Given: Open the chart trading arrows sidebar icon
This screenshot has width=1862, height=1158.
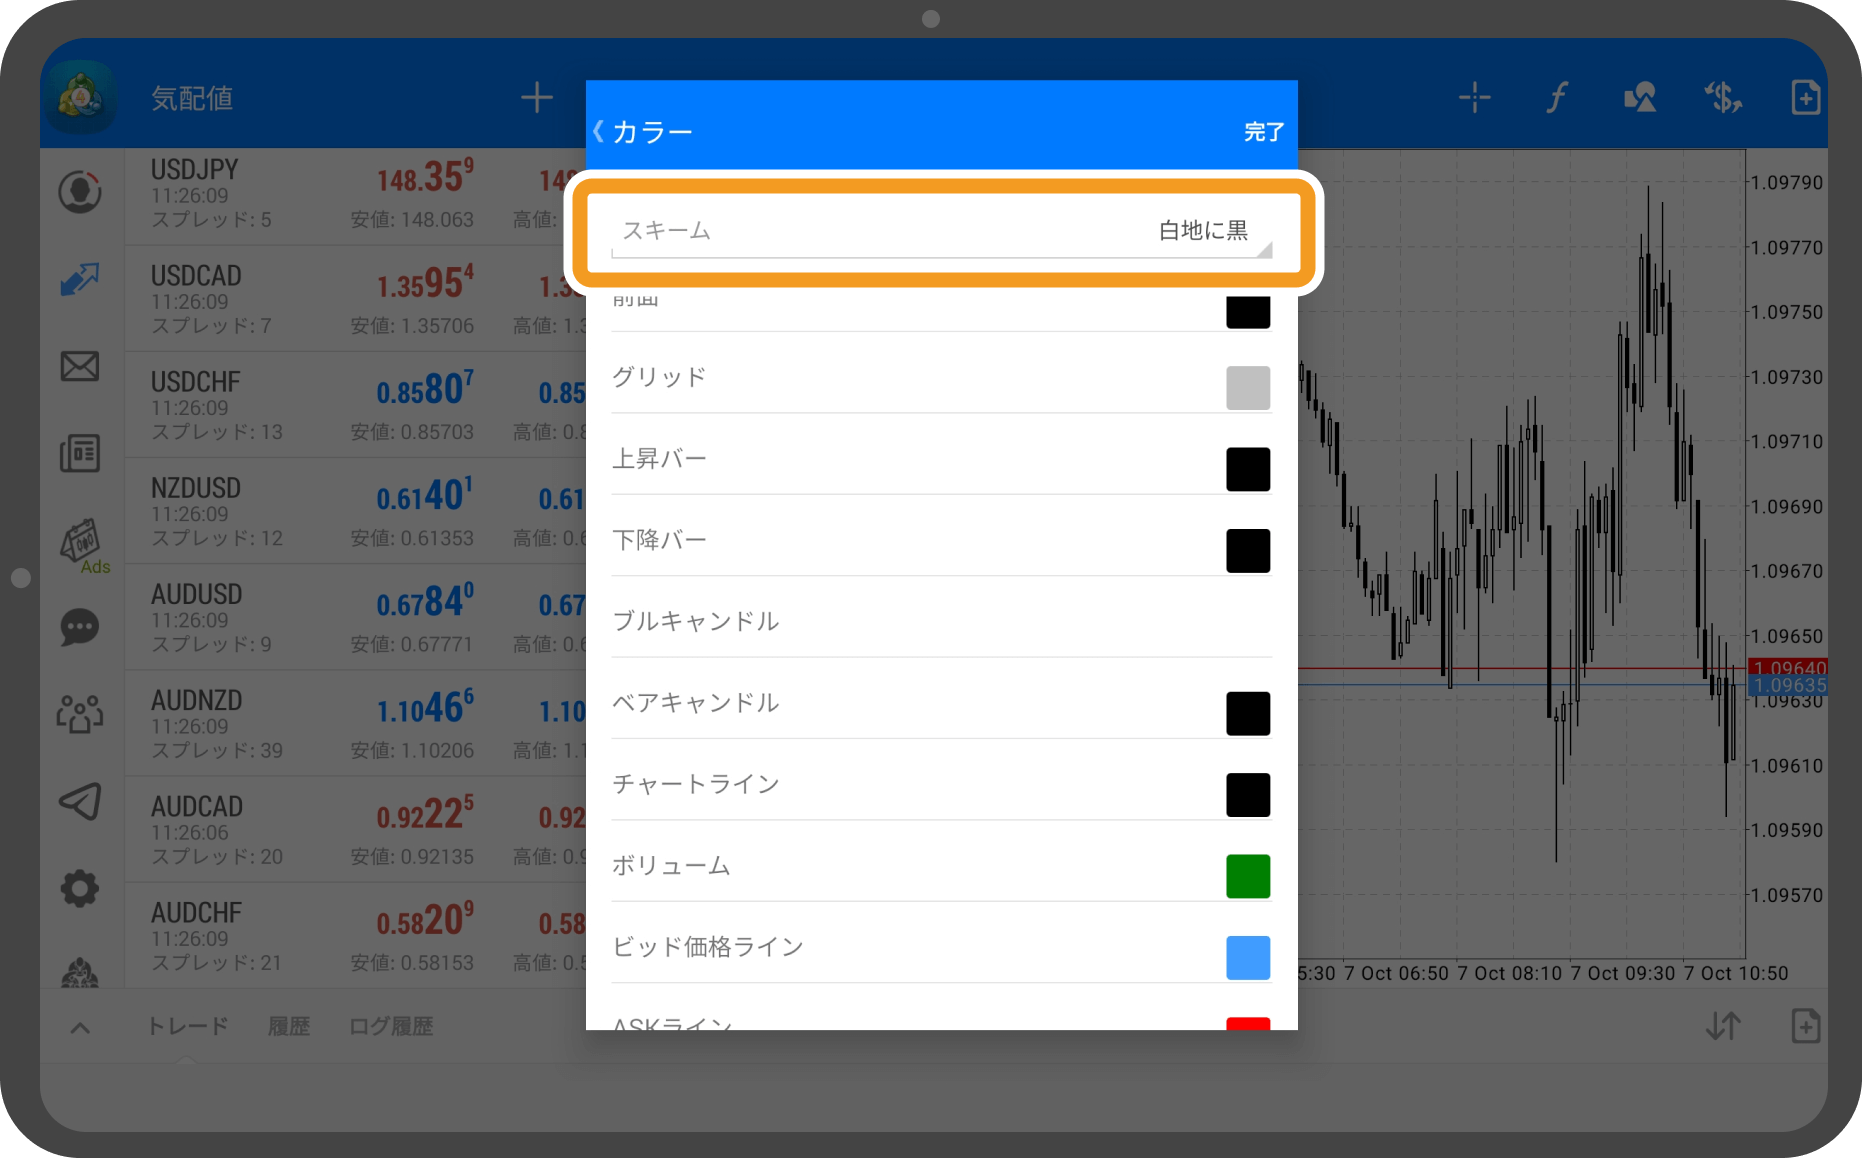Looking at the screenshot, I should click(x=80, y=279).
